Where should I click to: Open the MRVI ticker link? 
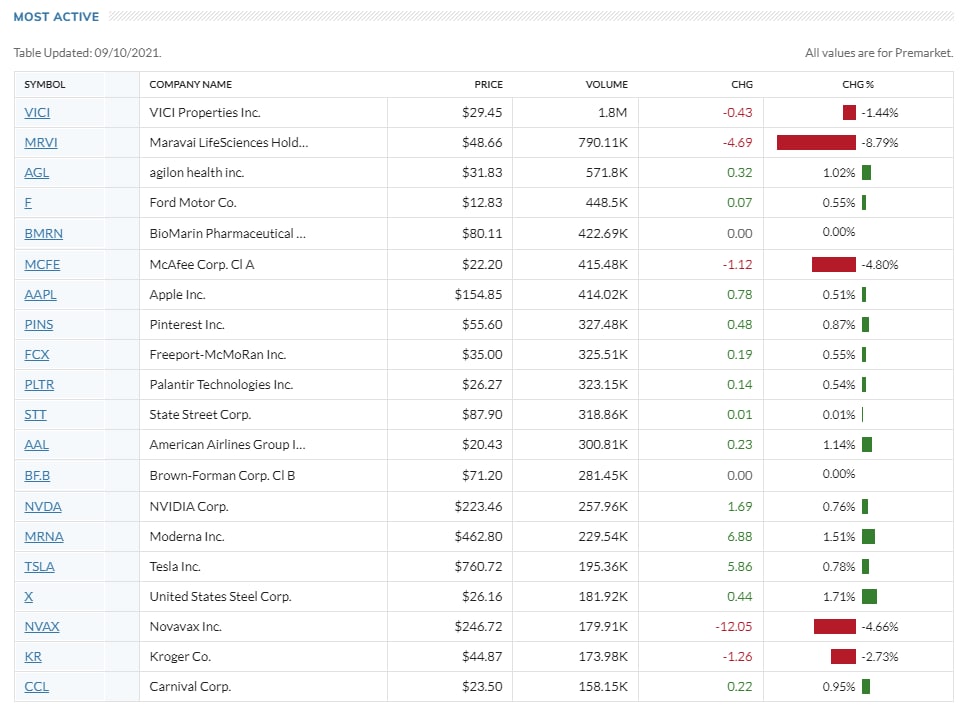pyautogui.click(x=41, y=143)
